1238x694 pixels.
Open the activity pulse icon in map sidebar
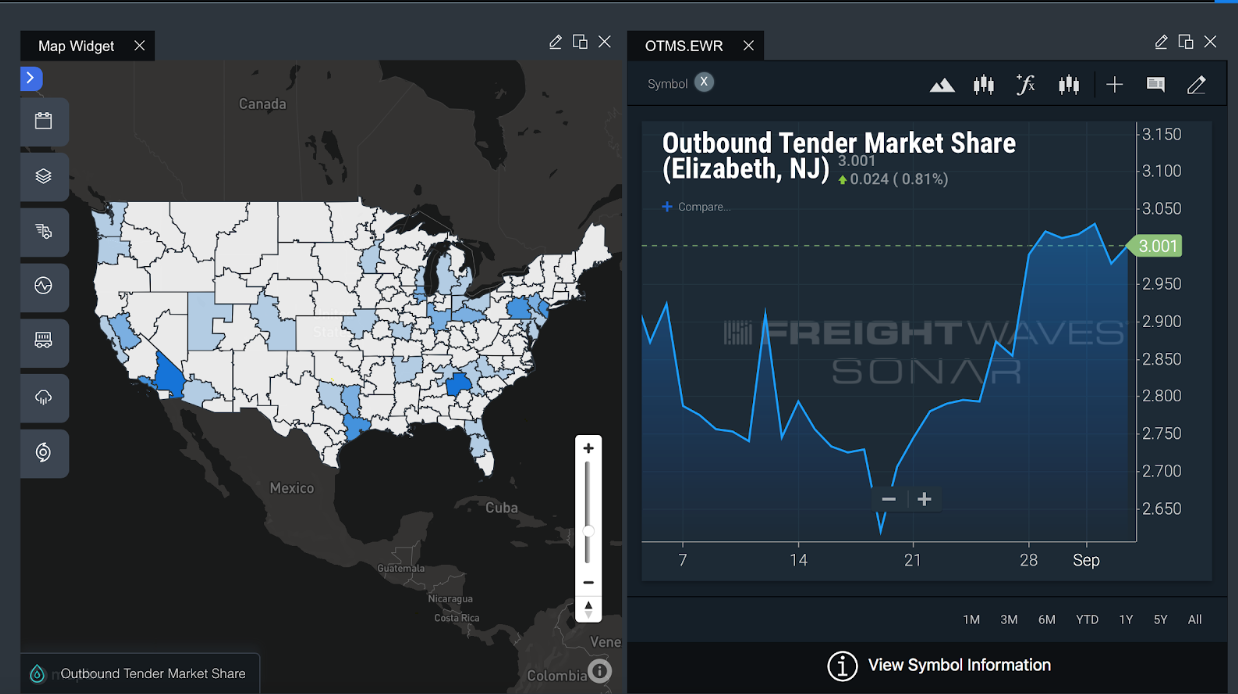click(44, 287)
